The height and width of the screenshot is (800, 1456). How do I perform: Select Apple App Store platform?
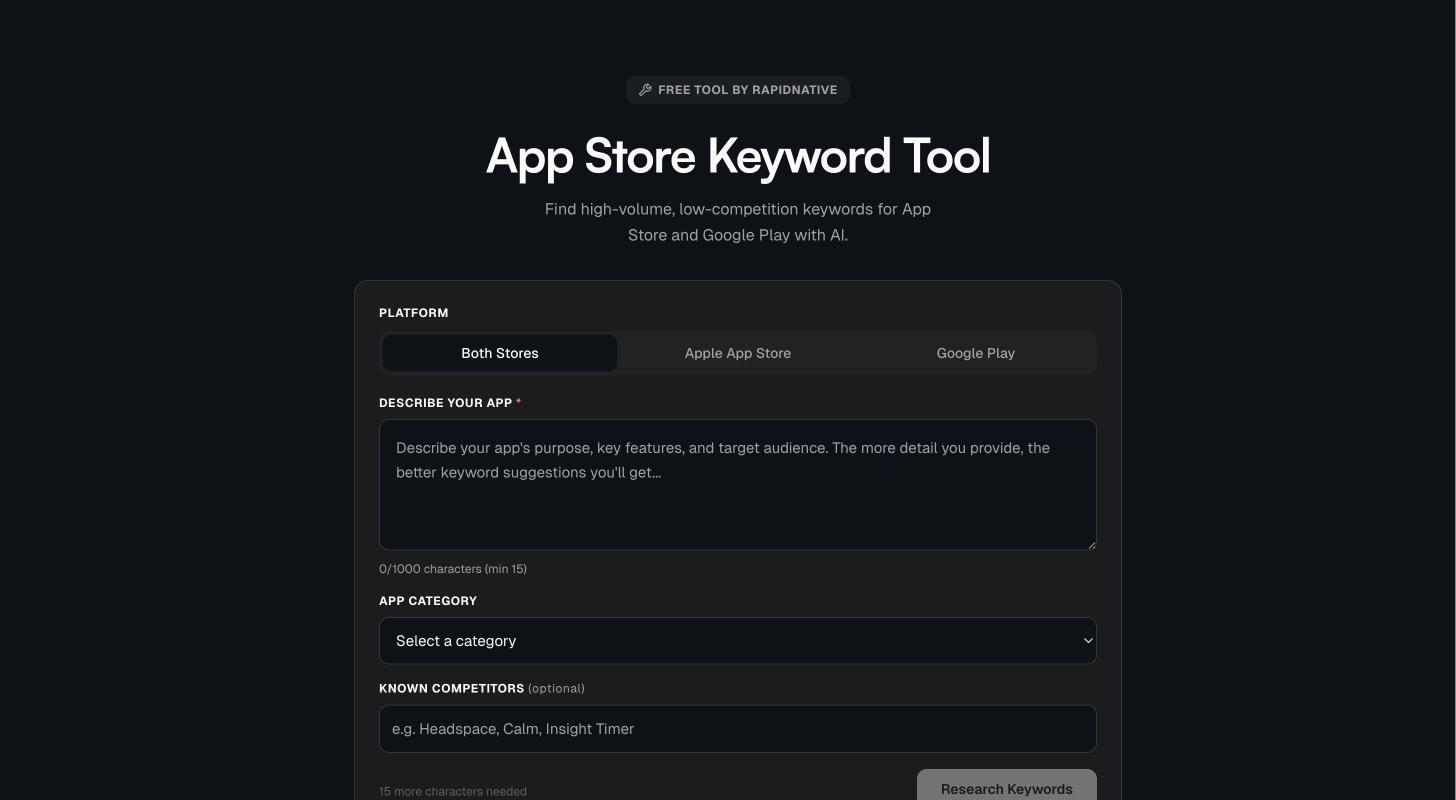point(737,353)
